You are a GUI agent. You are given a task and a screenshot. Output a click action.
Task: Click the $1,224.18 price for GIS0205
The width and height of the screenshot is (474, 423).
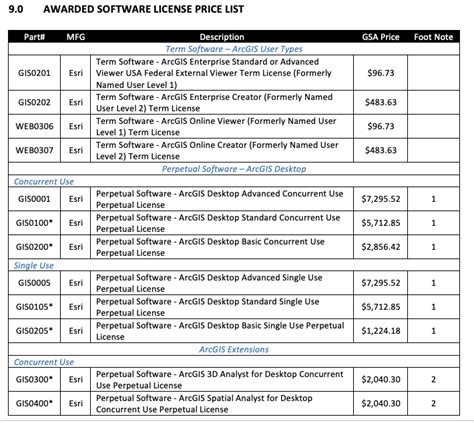click(x=381, y=331)
